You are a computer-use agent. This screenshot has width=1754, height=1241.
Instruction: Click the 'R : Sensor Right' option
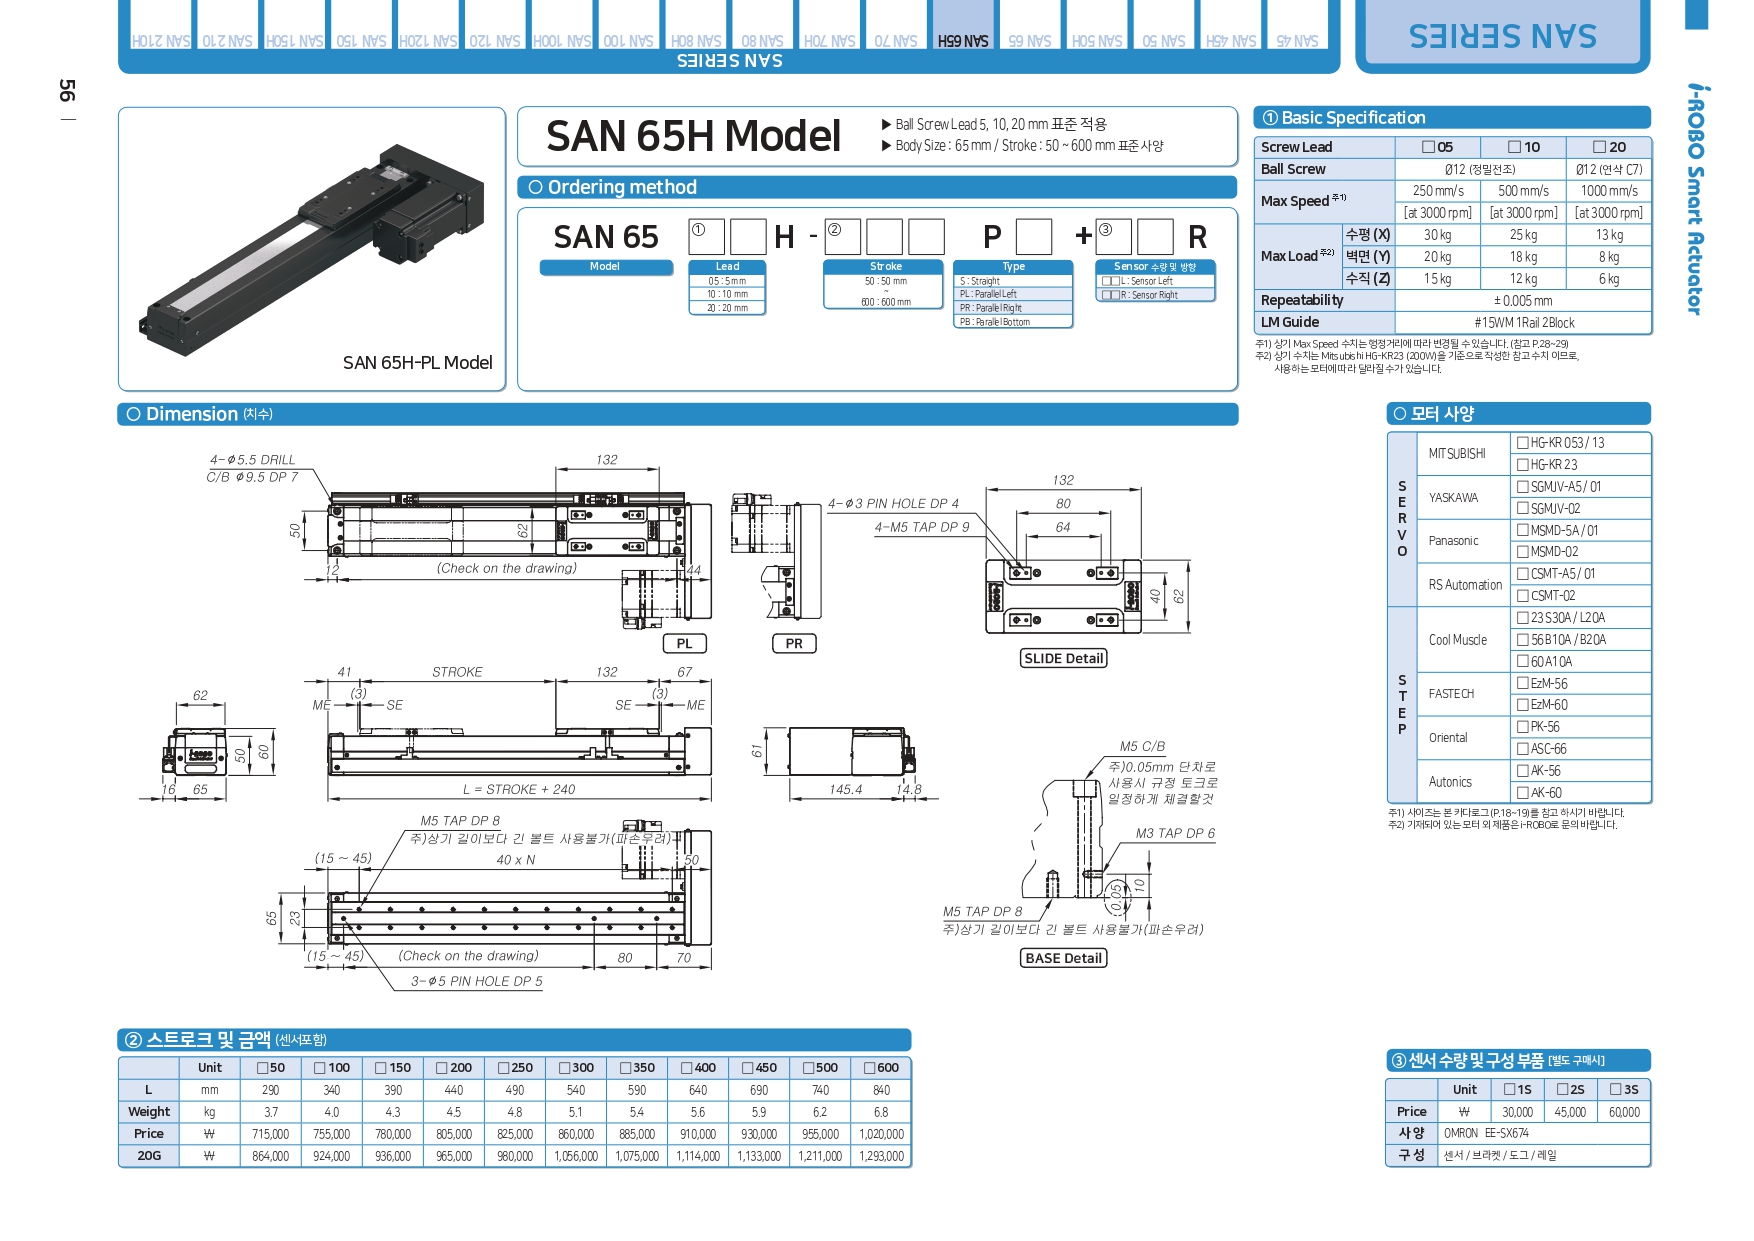point(1155,295)
